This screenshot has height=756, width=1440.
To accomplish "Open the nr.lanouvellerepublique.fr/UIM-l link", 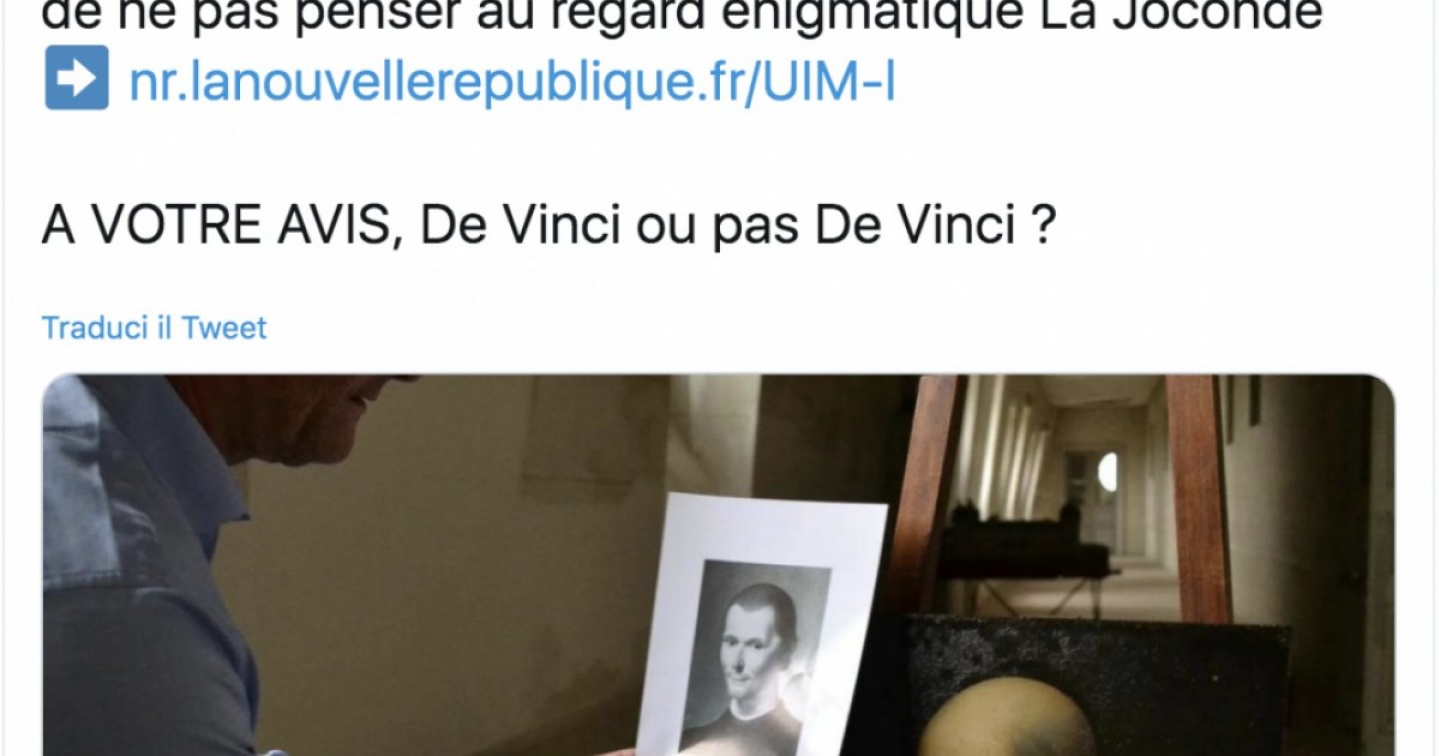I will (x=512, y=79).
